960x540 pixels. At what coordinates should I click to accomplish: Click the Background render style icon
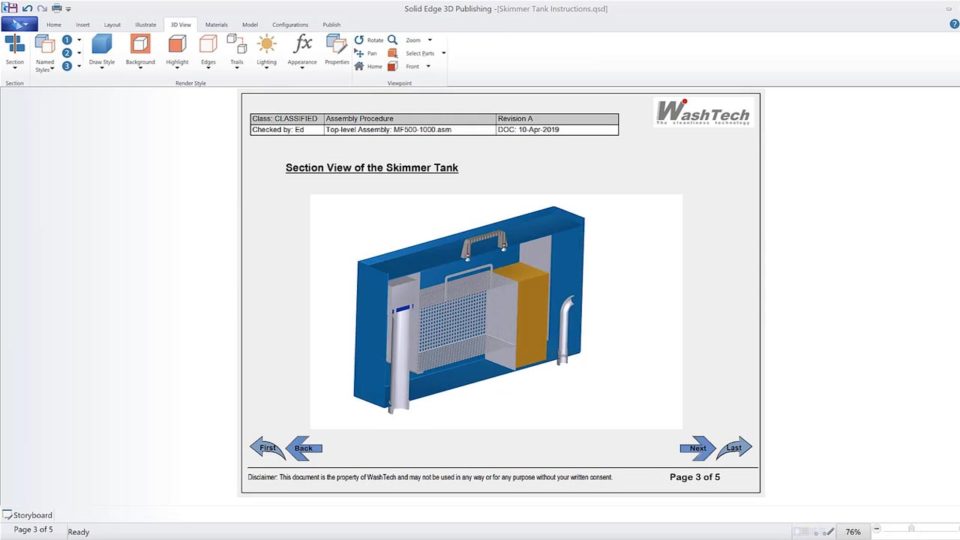[140, 44]
